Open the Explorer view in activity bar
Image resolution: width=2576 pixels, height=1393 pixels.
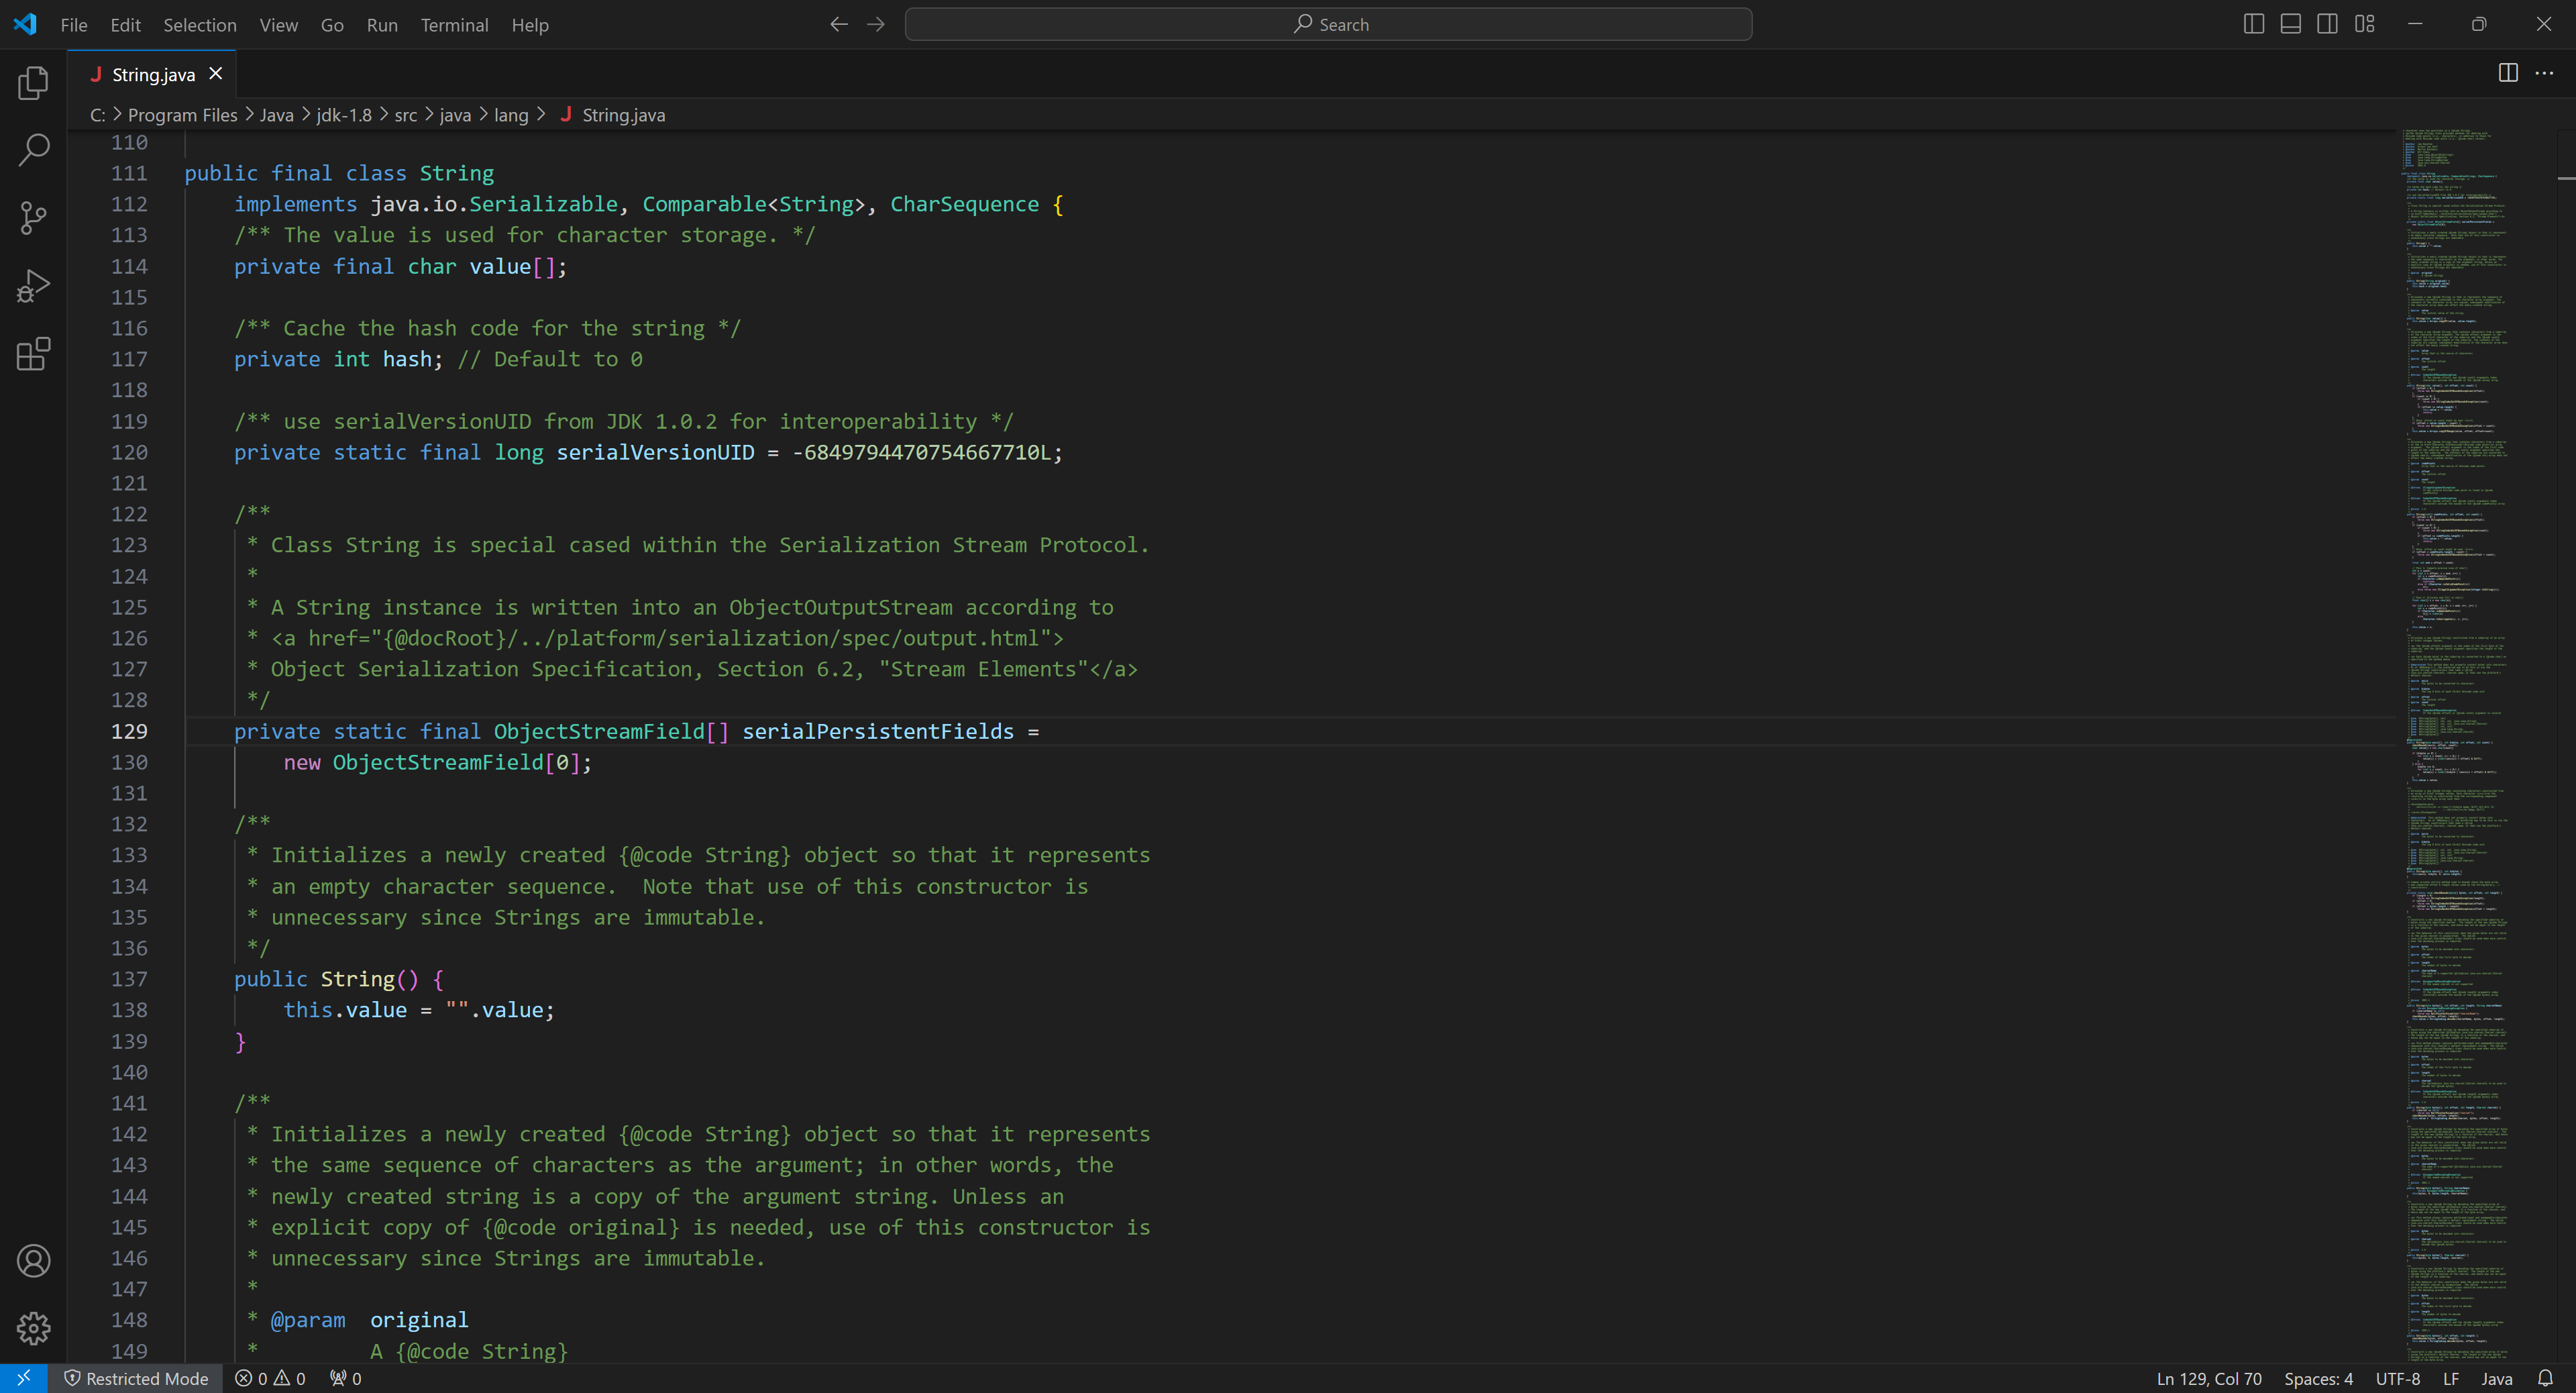[33, 83]
